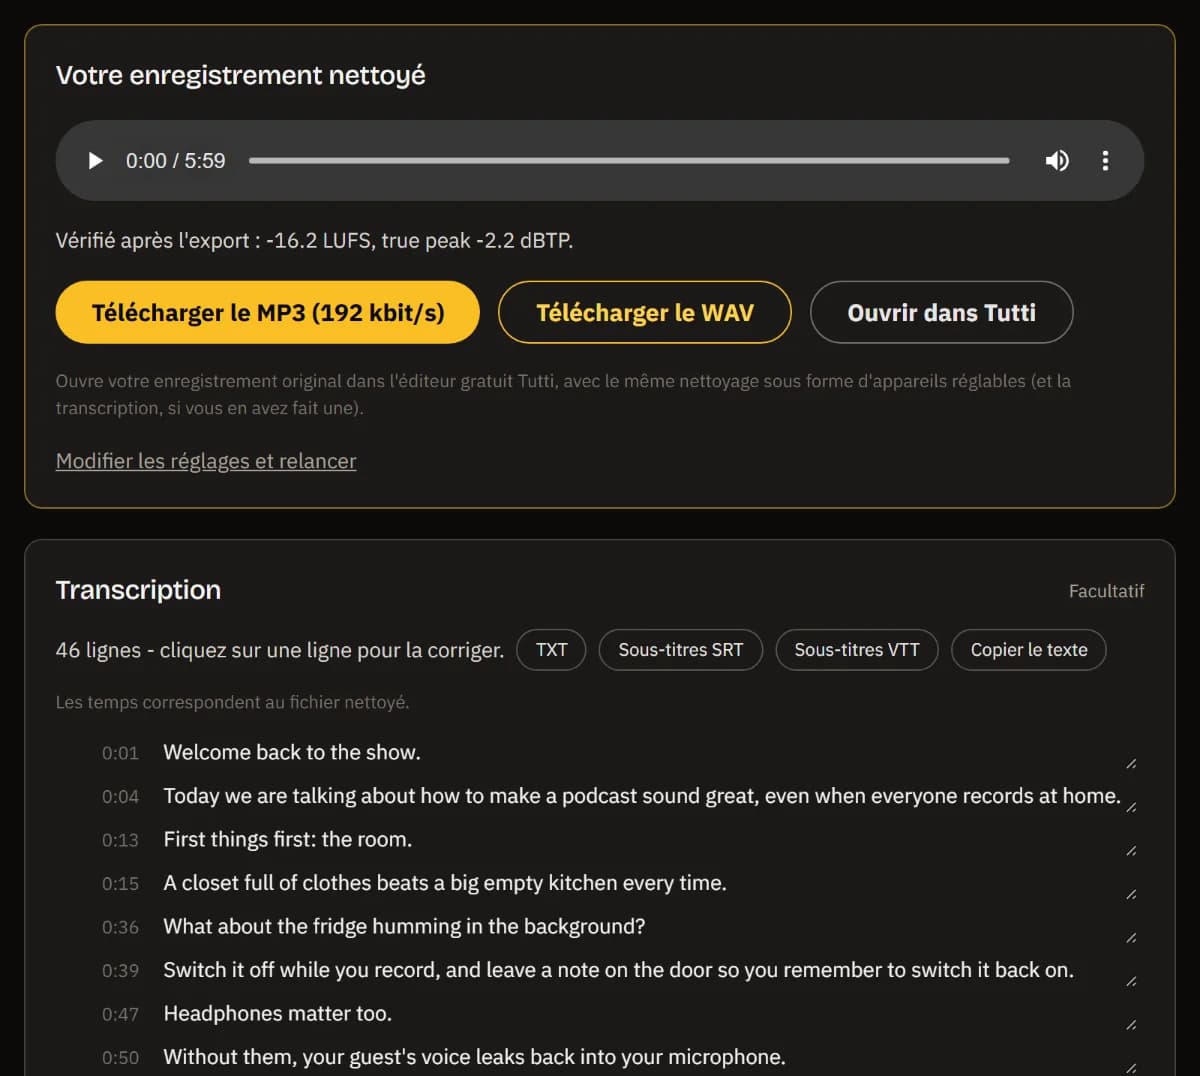Screen dimensions: 1200x1076
Task: Click resize handle of 'First things first' line
Action: pos(1131,851)
